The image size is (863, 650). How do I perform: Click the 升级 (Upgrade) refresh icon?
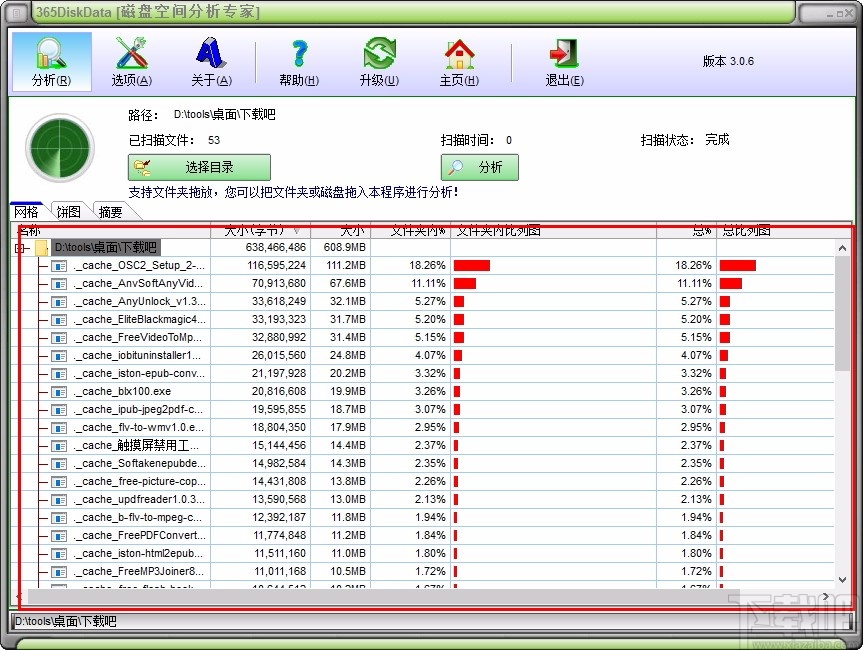[x=379, y=60]
